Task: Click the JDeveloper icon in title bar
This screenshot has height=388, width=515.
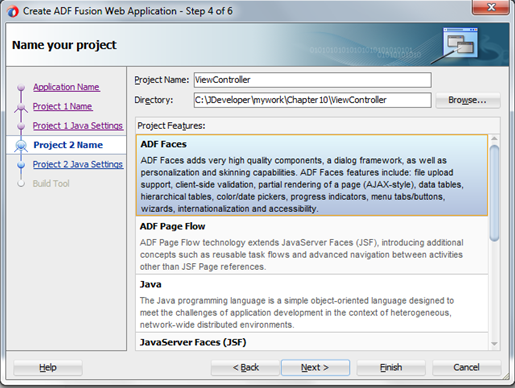Action: [x=13, y=11]
